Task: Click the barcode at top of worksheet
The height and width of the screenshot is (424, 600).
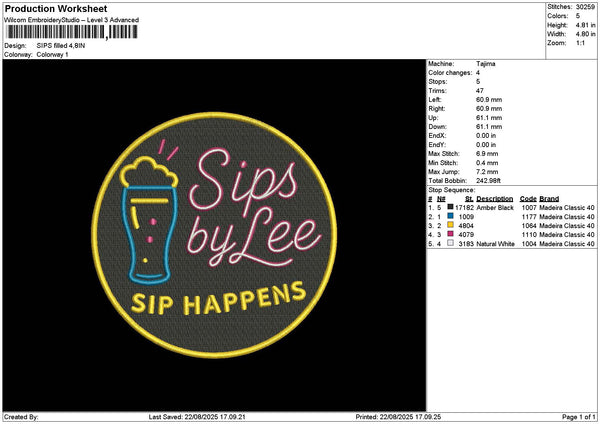Action: 72,32
